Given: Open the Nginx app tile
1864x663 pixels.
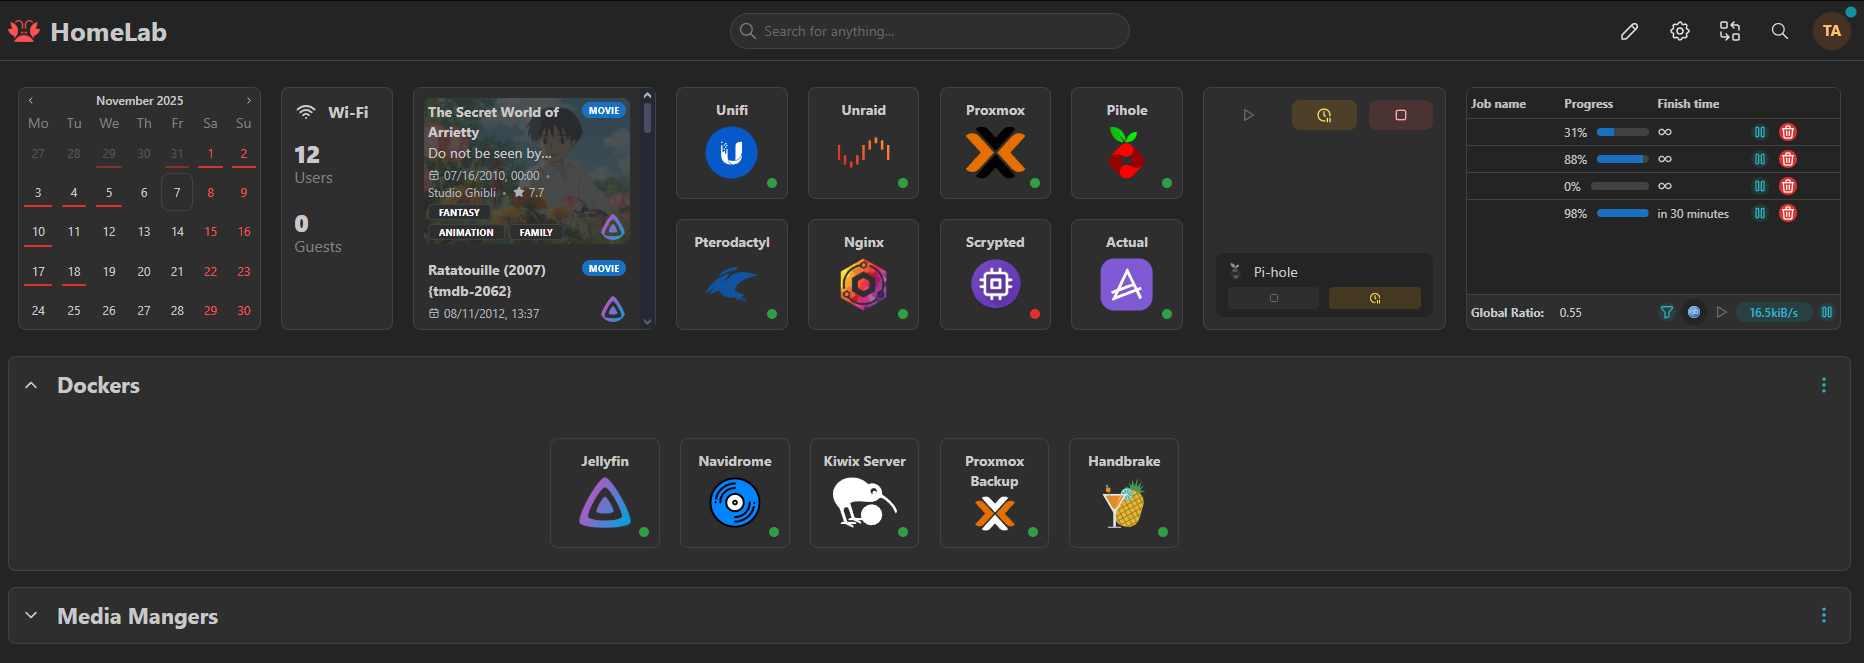Looking at the screenshot, I should 863,275.
